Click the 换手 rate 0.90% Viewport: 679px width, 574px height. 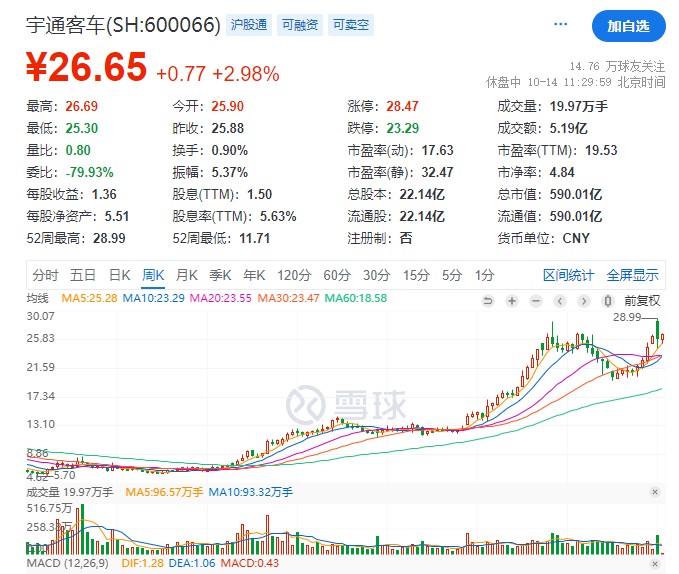(x=230, y=150)
